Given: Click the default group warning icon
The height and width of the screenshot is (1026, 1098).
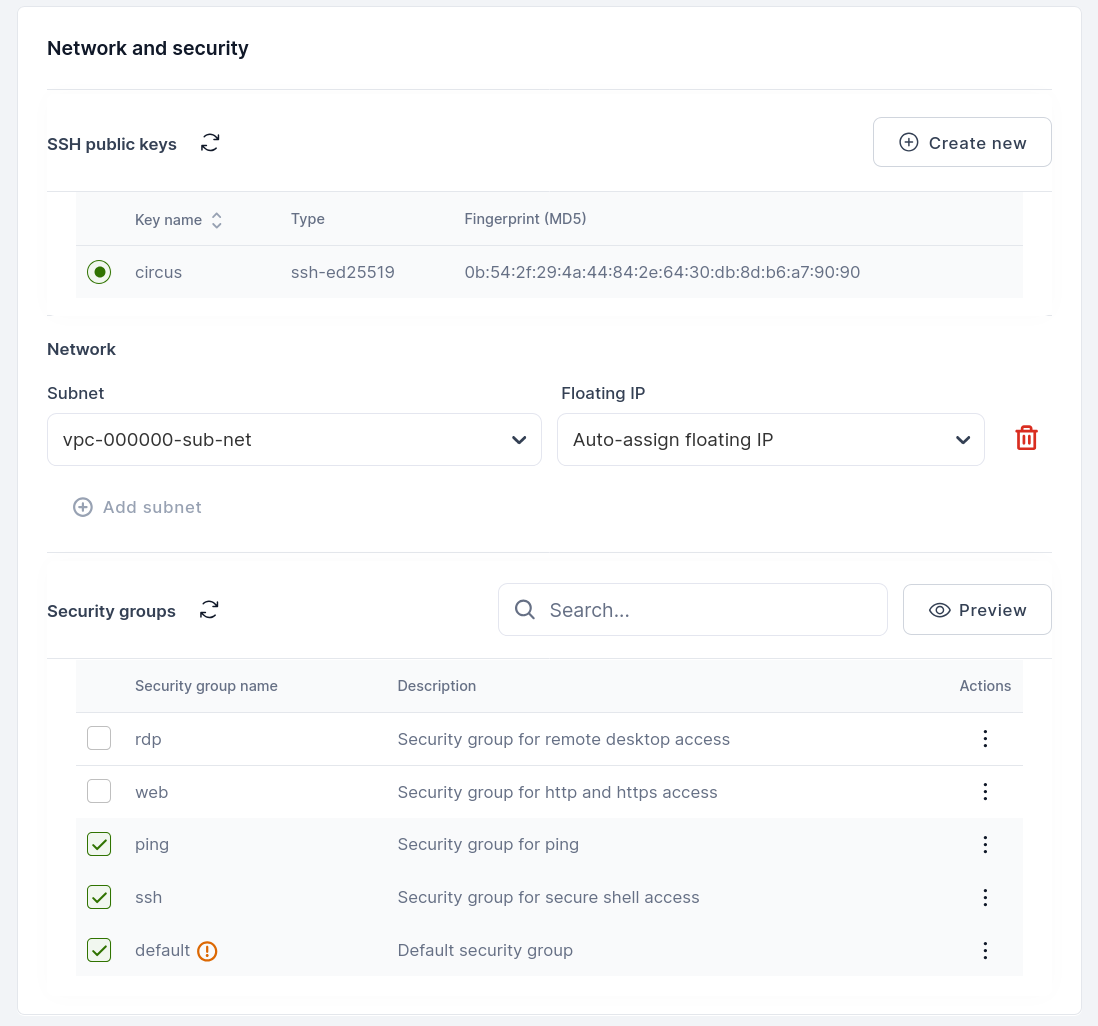Looking at the screenshot, I should (207, 951).
